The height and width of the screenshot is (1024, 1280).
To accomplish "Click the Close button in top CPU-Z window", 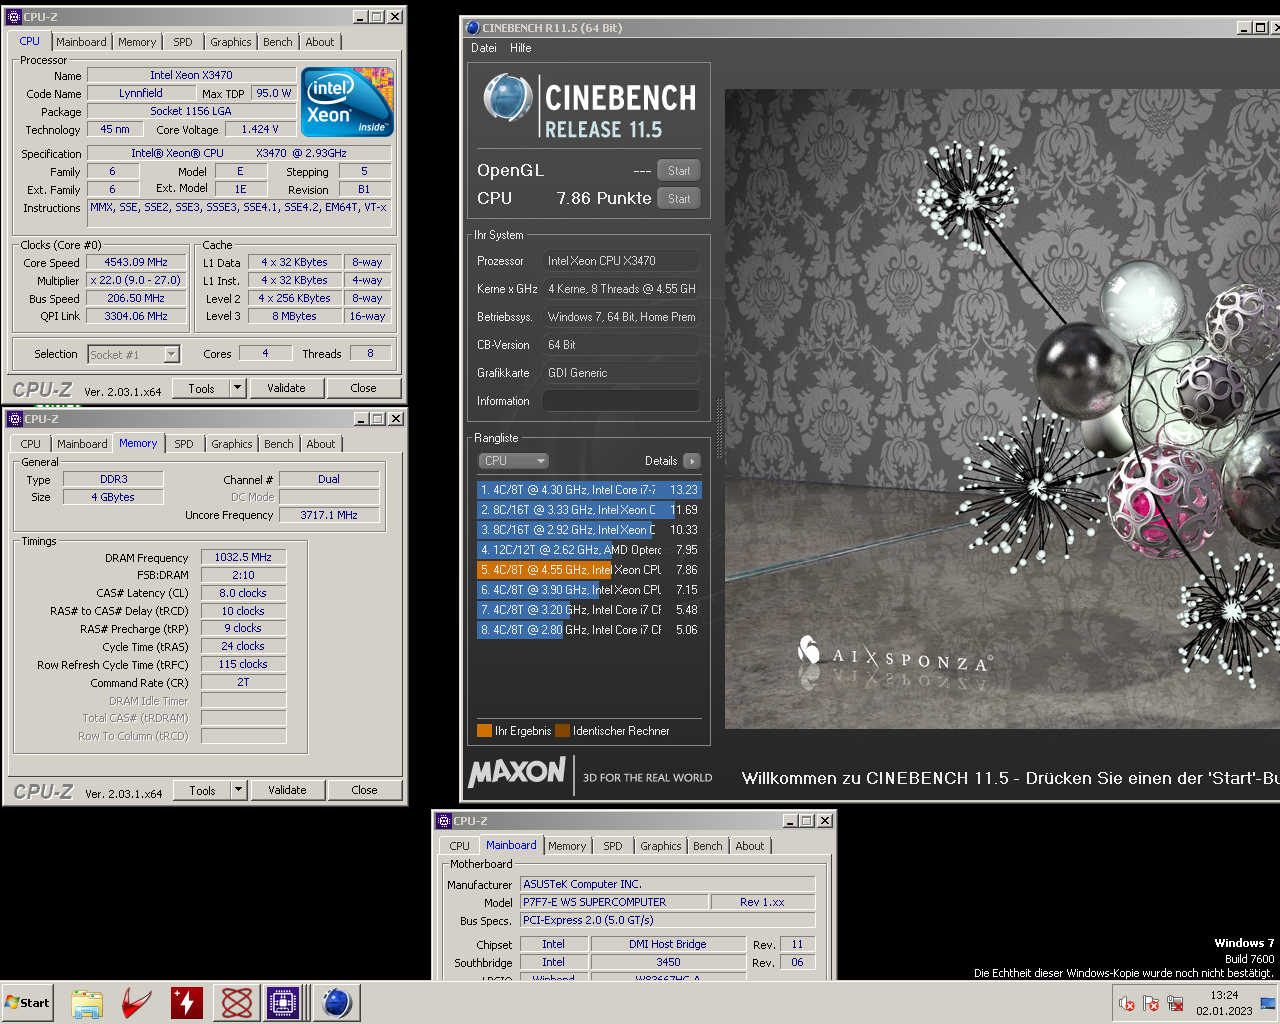I will click(x=363, y=388).
